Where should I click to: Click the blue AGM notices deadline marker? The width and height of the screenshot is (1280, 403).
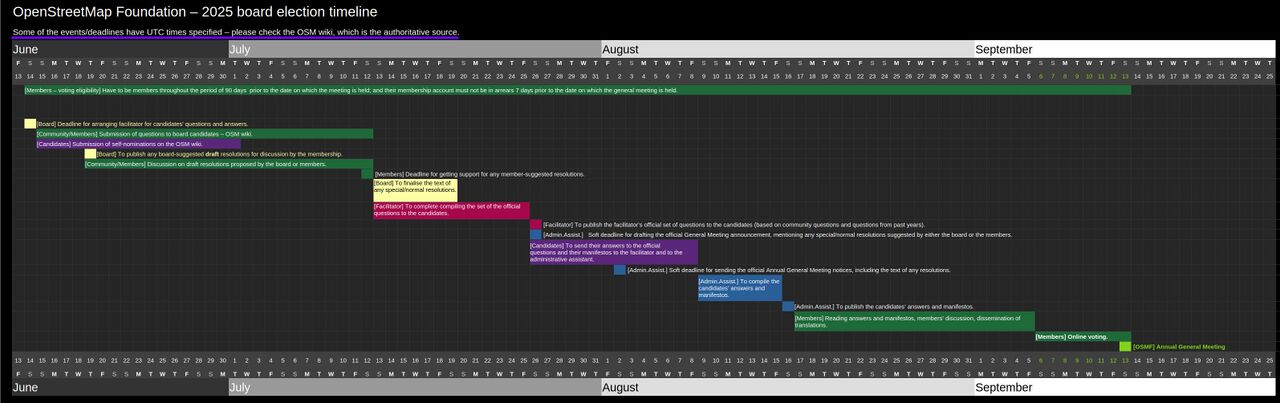click(x=620, y=270)
